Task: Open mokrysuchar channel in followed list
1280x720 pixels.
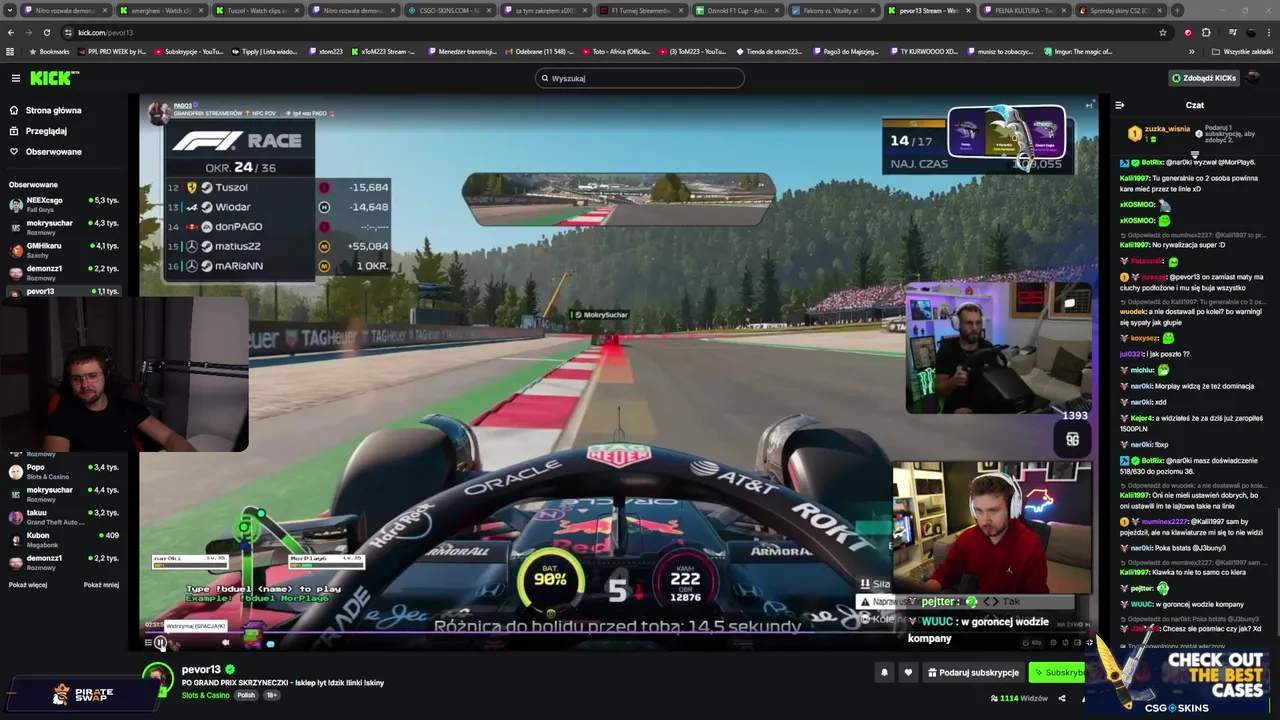Action: [63, 227]
